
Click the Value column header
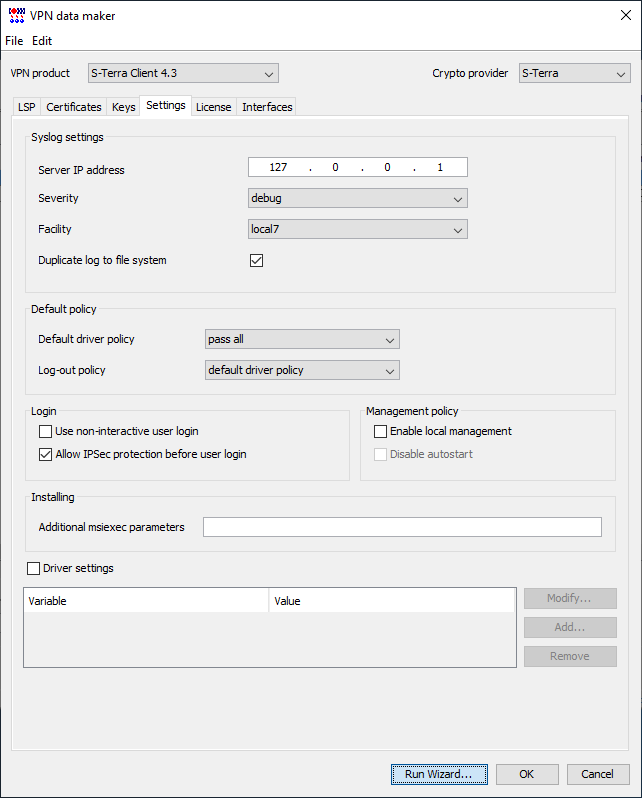click(392, 601)
